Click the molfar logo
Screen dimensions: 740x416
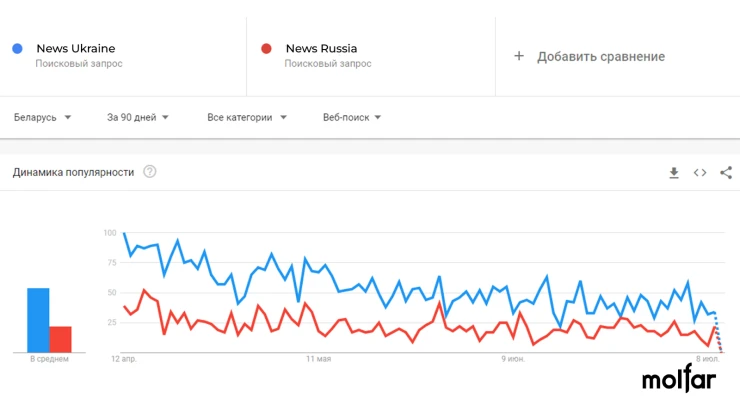coord(679,378)
